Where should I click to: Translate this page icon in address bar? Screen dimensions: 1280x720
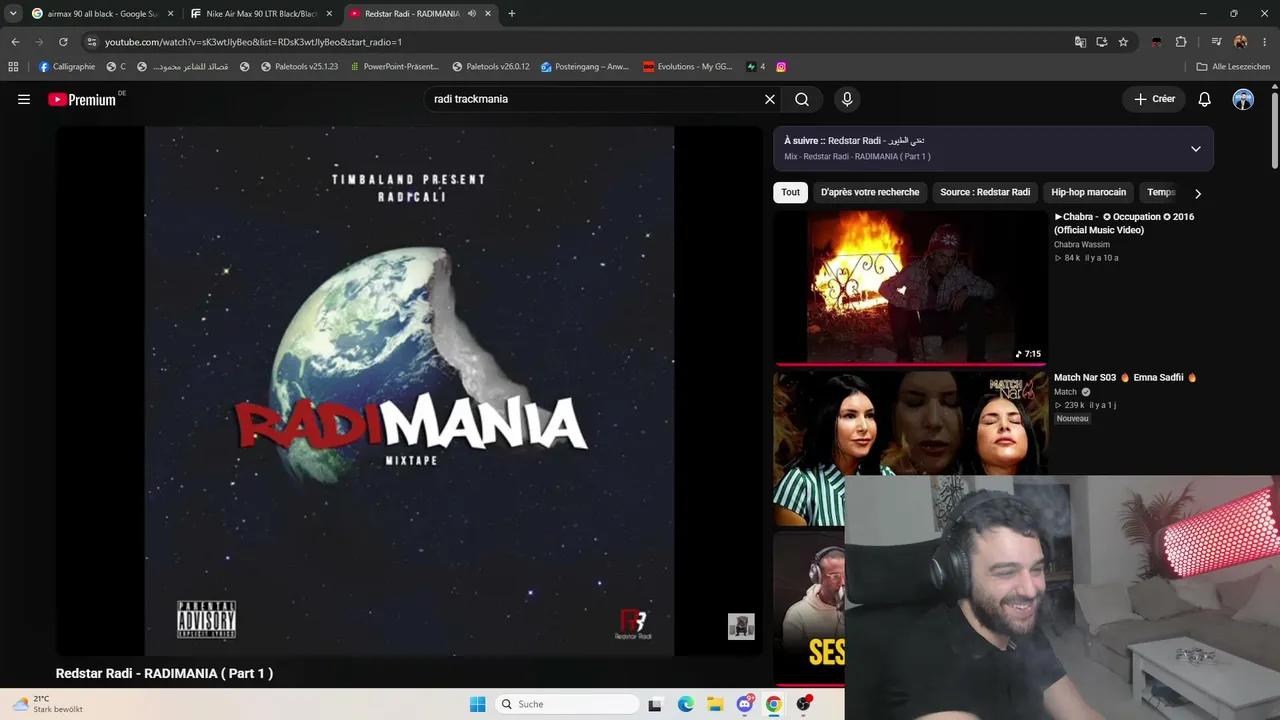click(1080, 42)
